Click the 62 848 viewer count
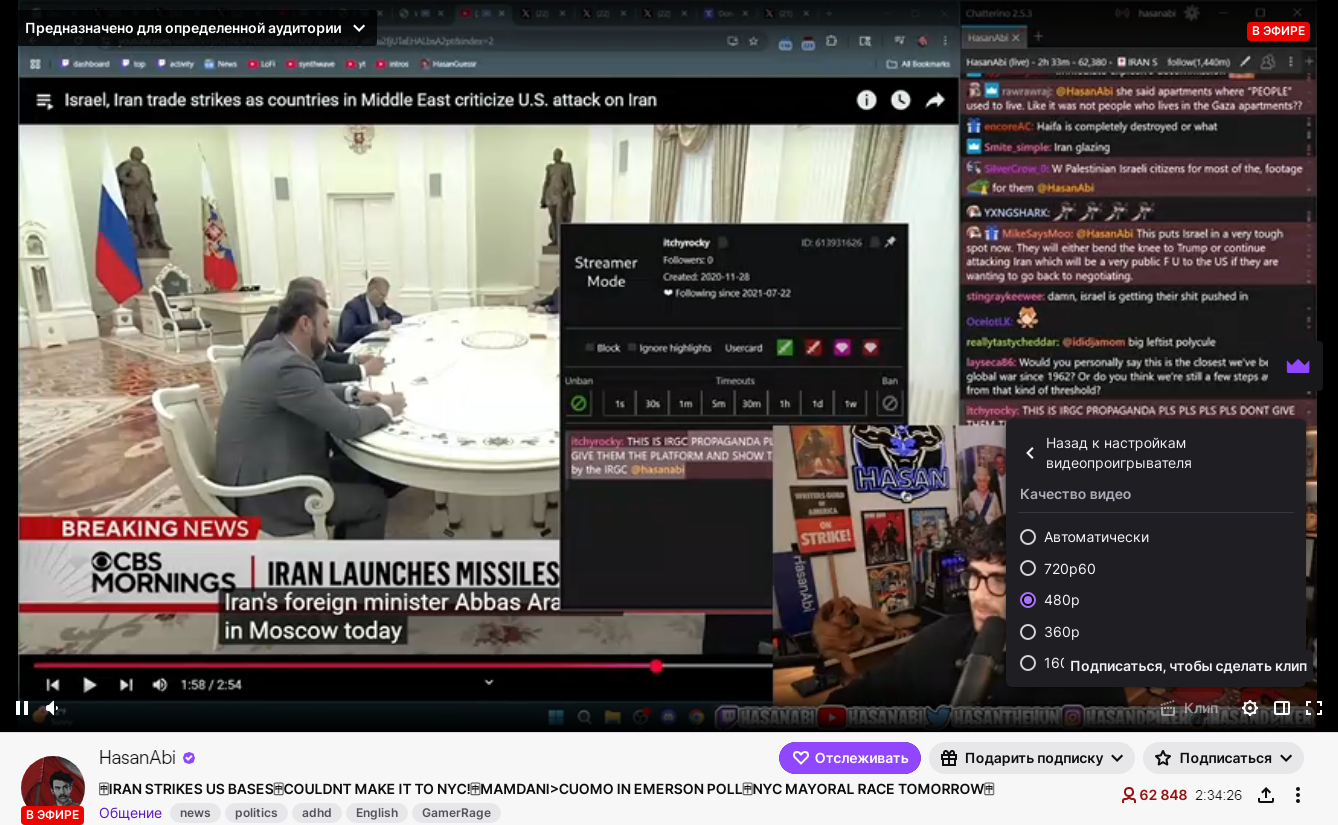This screenshot has width=1338, height=825. pos(1154,795)
